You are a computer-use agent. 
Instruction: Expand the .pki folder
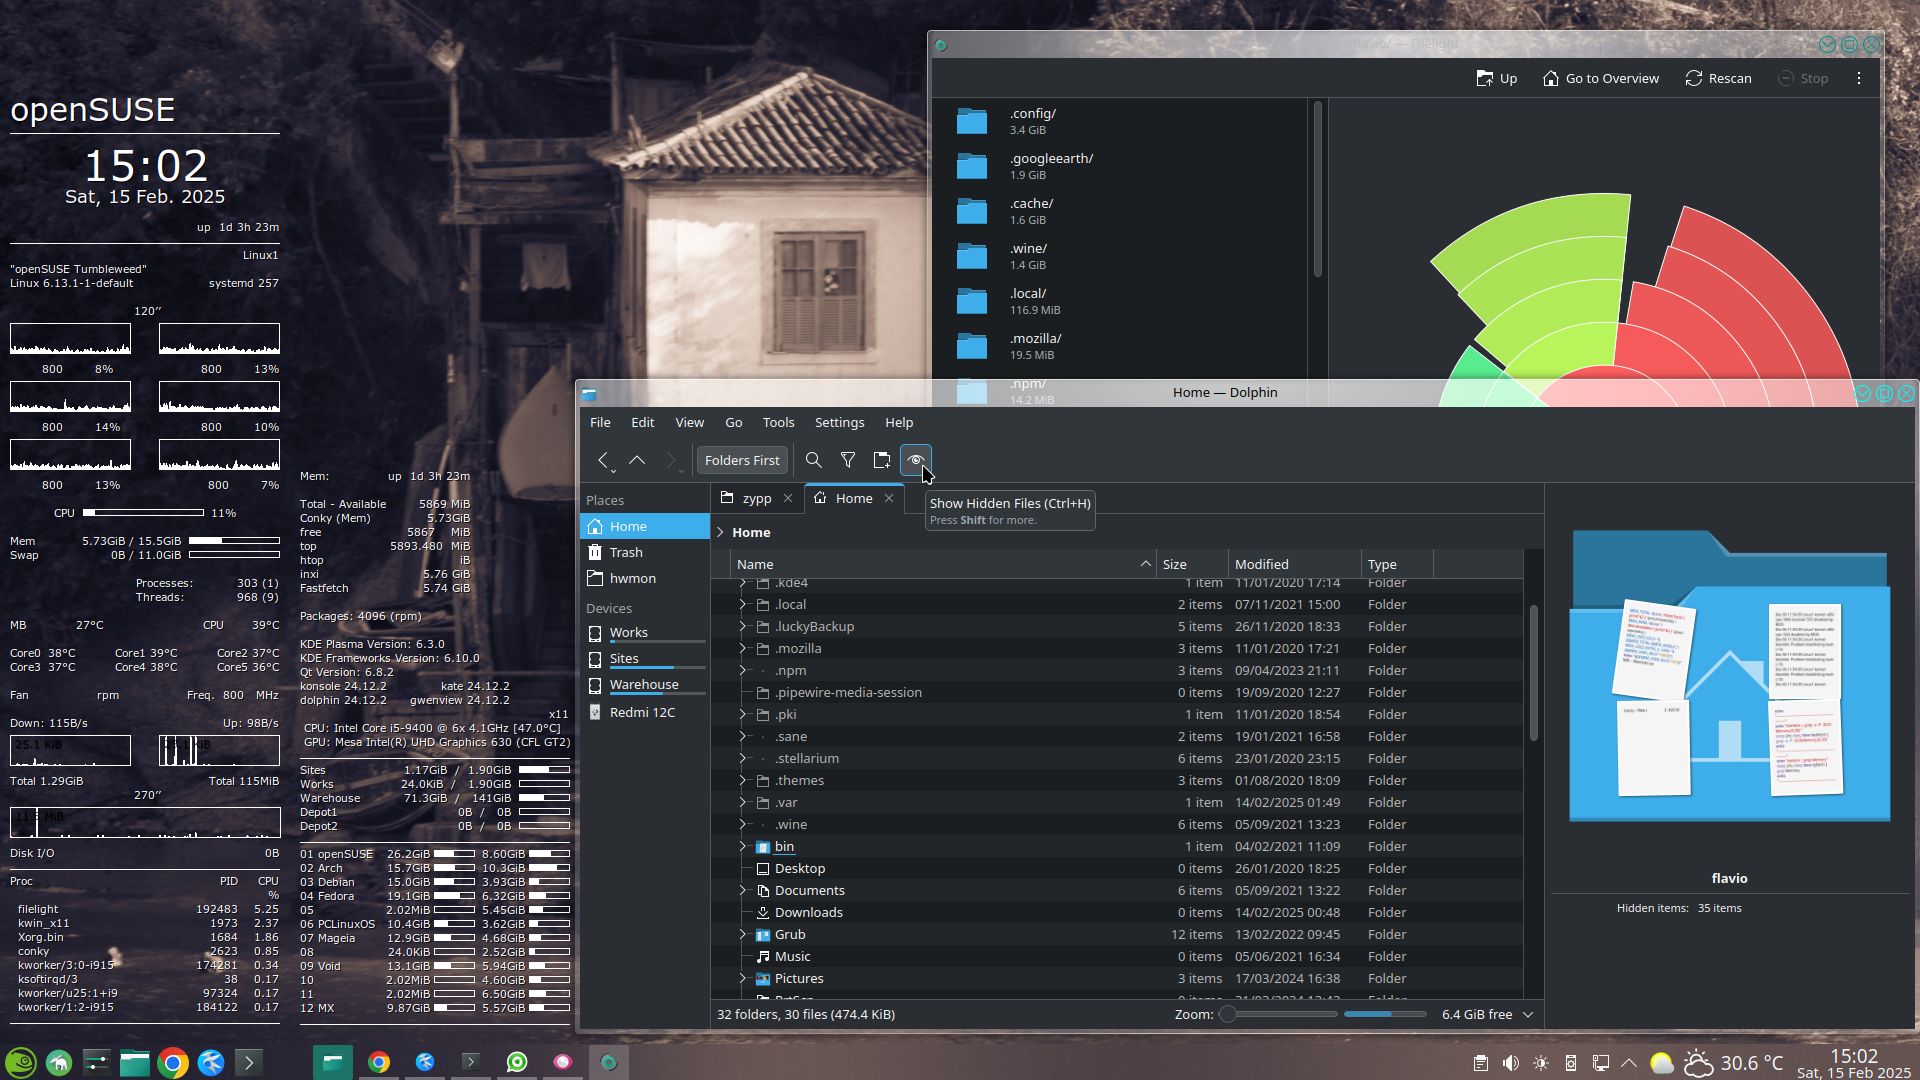(x=742, y=714)
